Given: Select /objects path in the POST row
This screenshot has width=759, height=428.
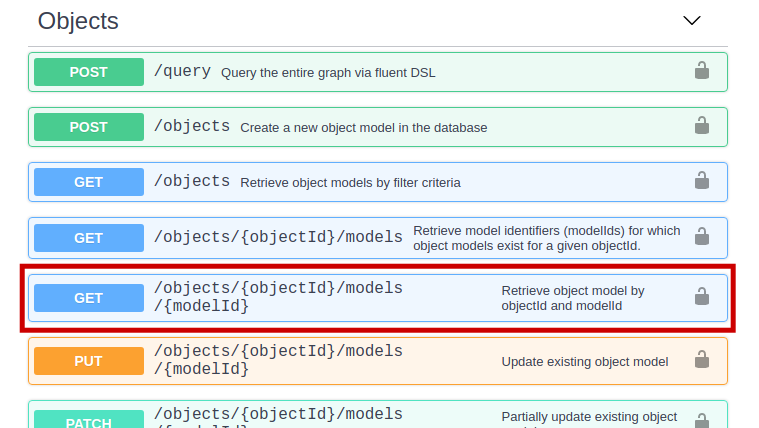Looking at the screenshot, I should (192, 126).
